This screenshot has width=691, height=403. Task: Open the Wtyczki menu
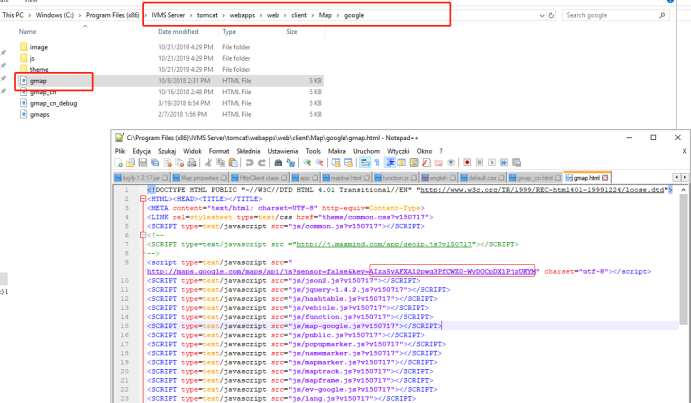398,151
